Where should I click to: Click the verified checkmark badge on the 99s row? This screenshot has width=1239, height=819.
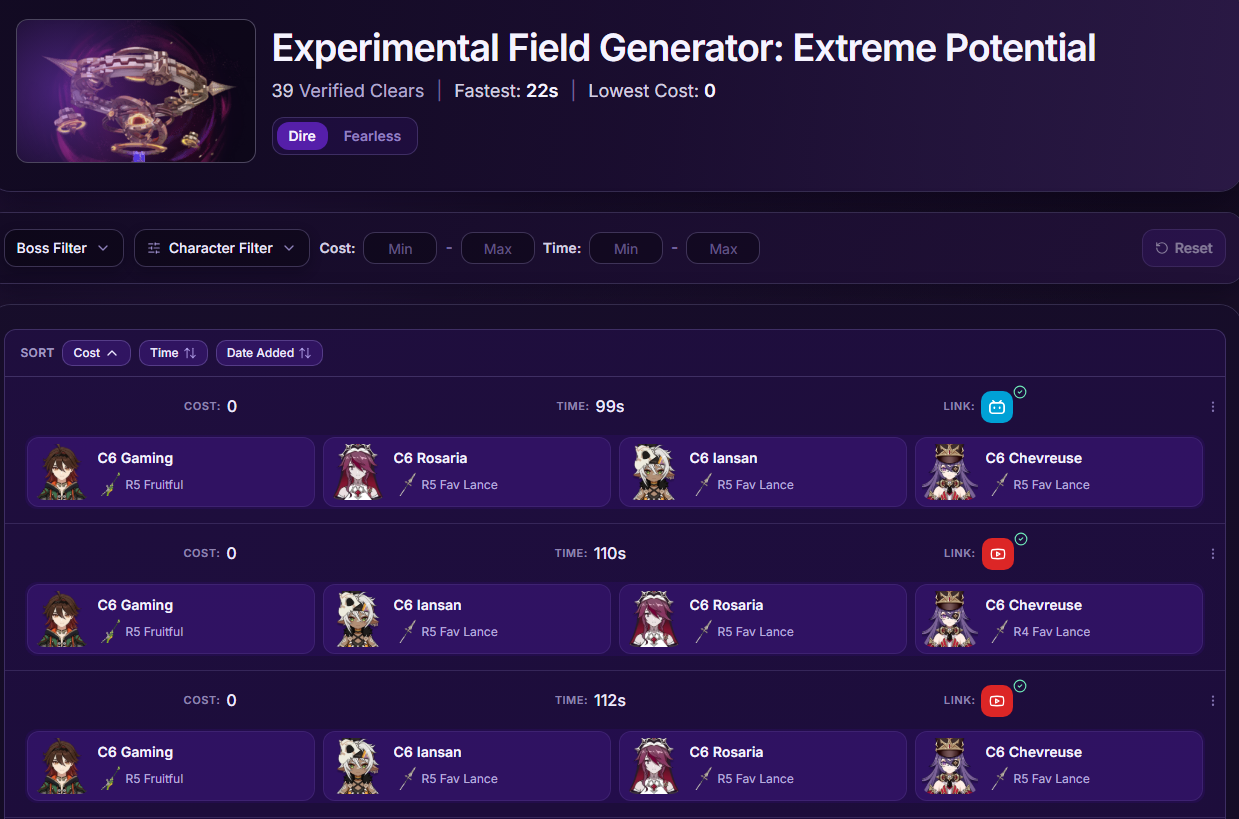[1020, 392]
